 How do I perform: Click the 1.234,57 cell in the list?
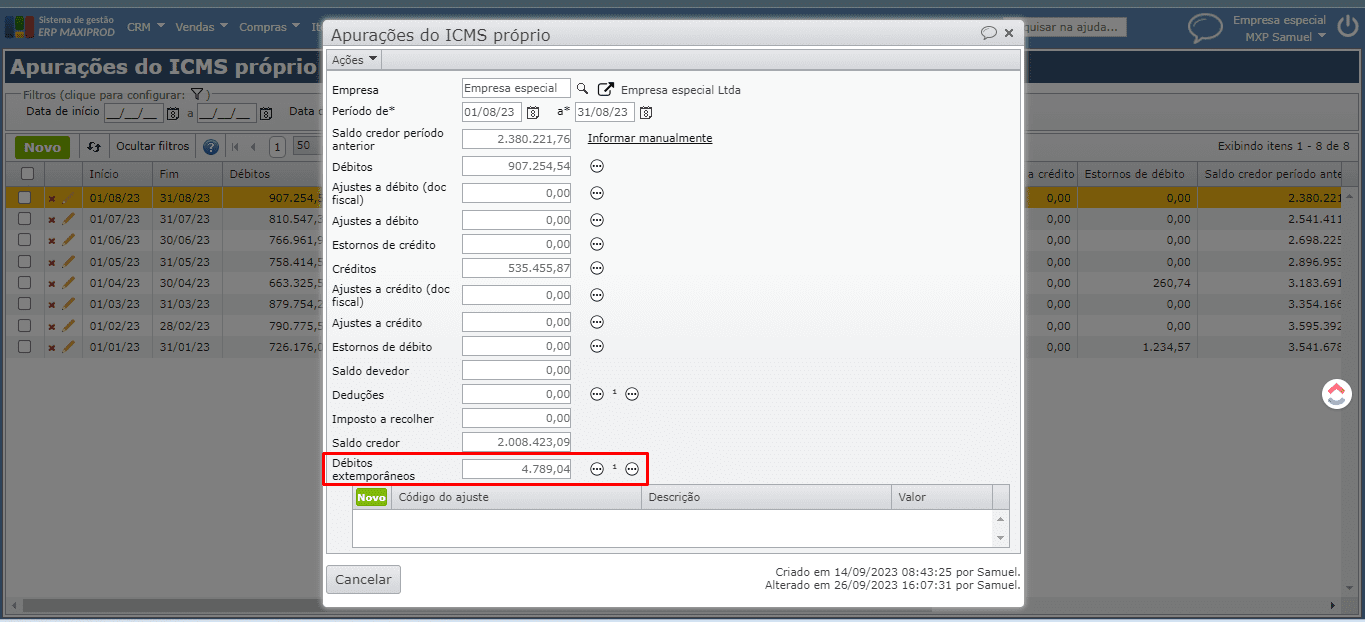tap(1137, 347)
